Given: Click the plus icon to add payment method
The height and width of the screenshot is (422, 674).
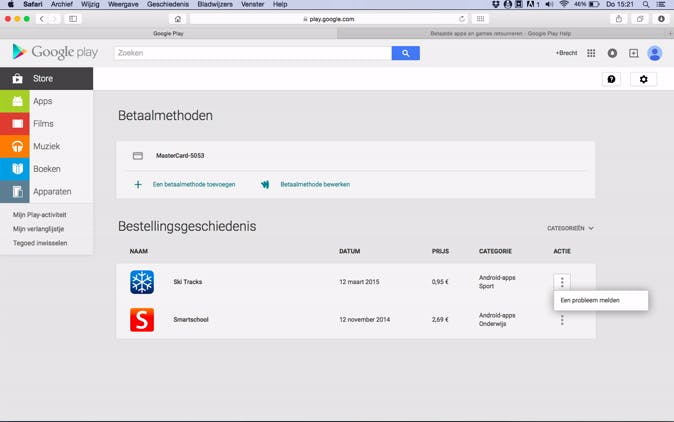Looking at the screenshot, I should click(x=138, y=184).
